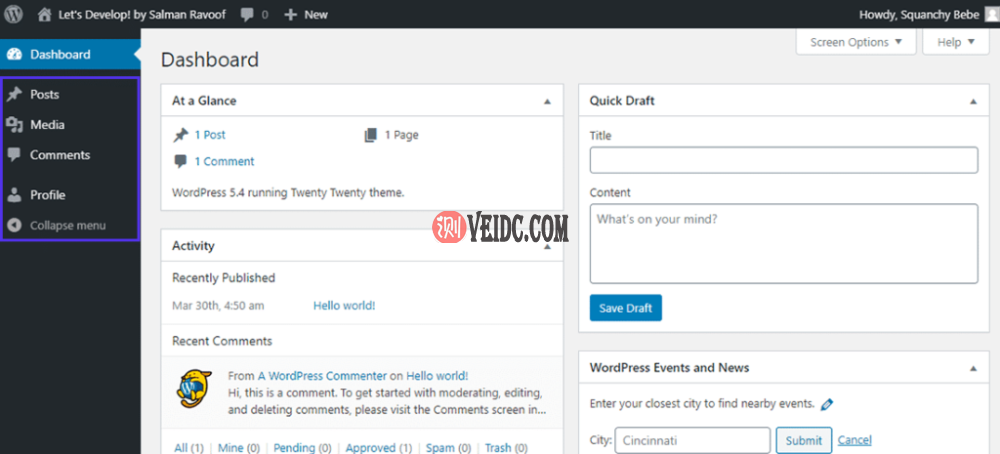Open Media in the sidebar menu
The image size is (1000, 454).
[47, 125]
